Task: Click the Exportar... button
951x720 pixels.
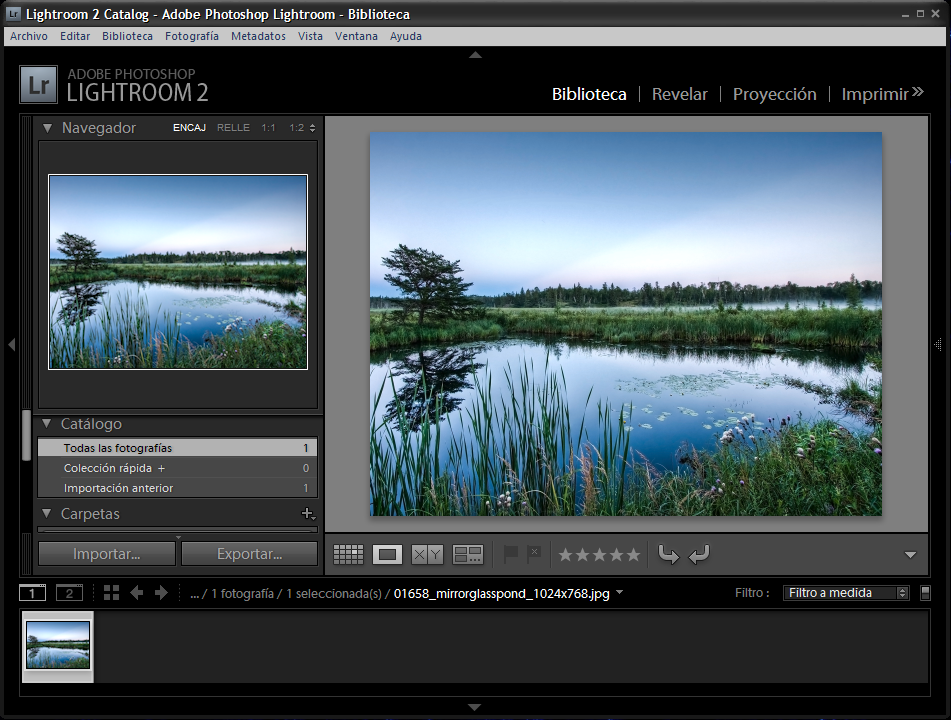Action: point(249,553)
